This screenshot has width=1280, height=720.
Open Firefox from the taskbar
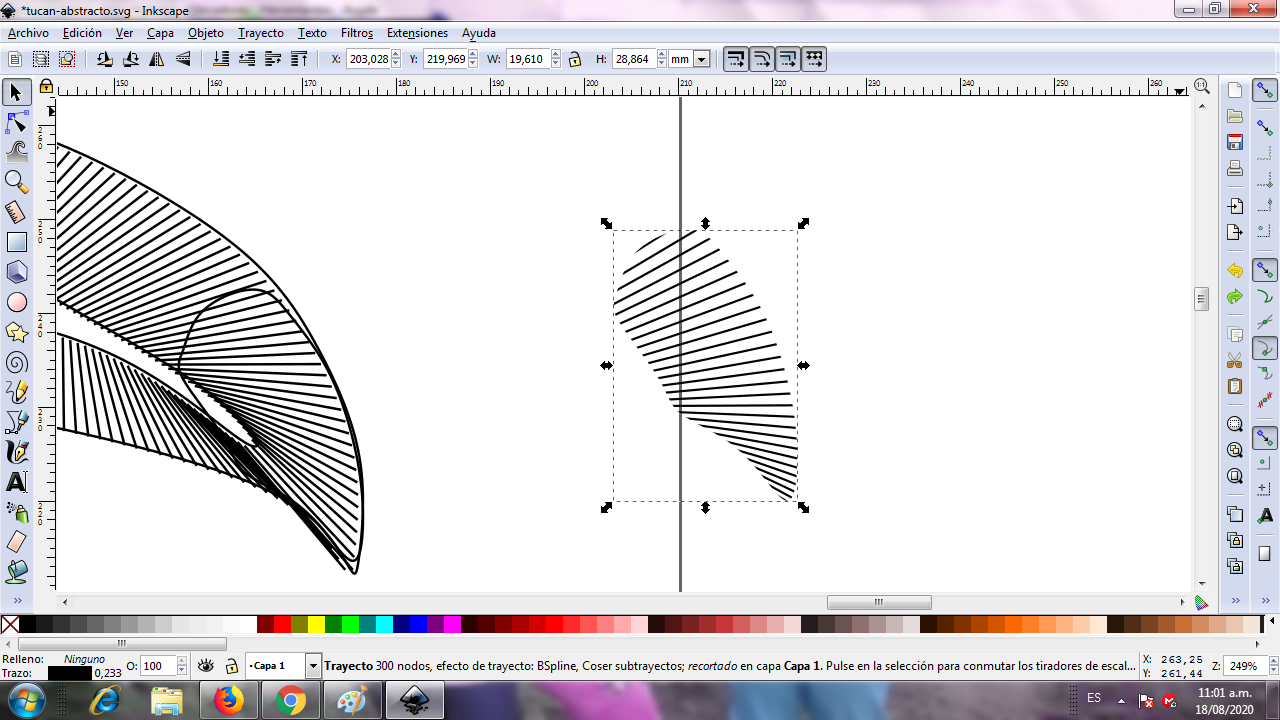point(229,701)
